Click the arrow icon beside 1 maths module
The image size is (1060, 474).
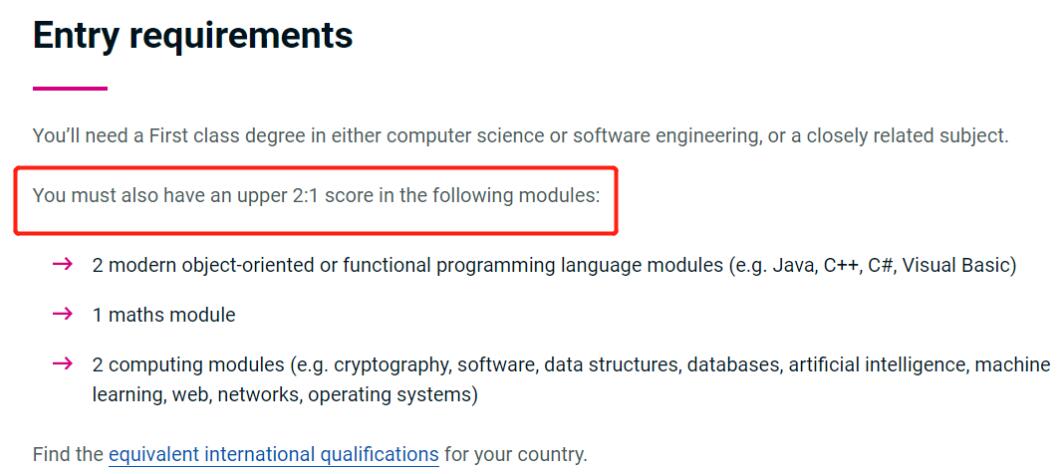click(x=61, y=315)
